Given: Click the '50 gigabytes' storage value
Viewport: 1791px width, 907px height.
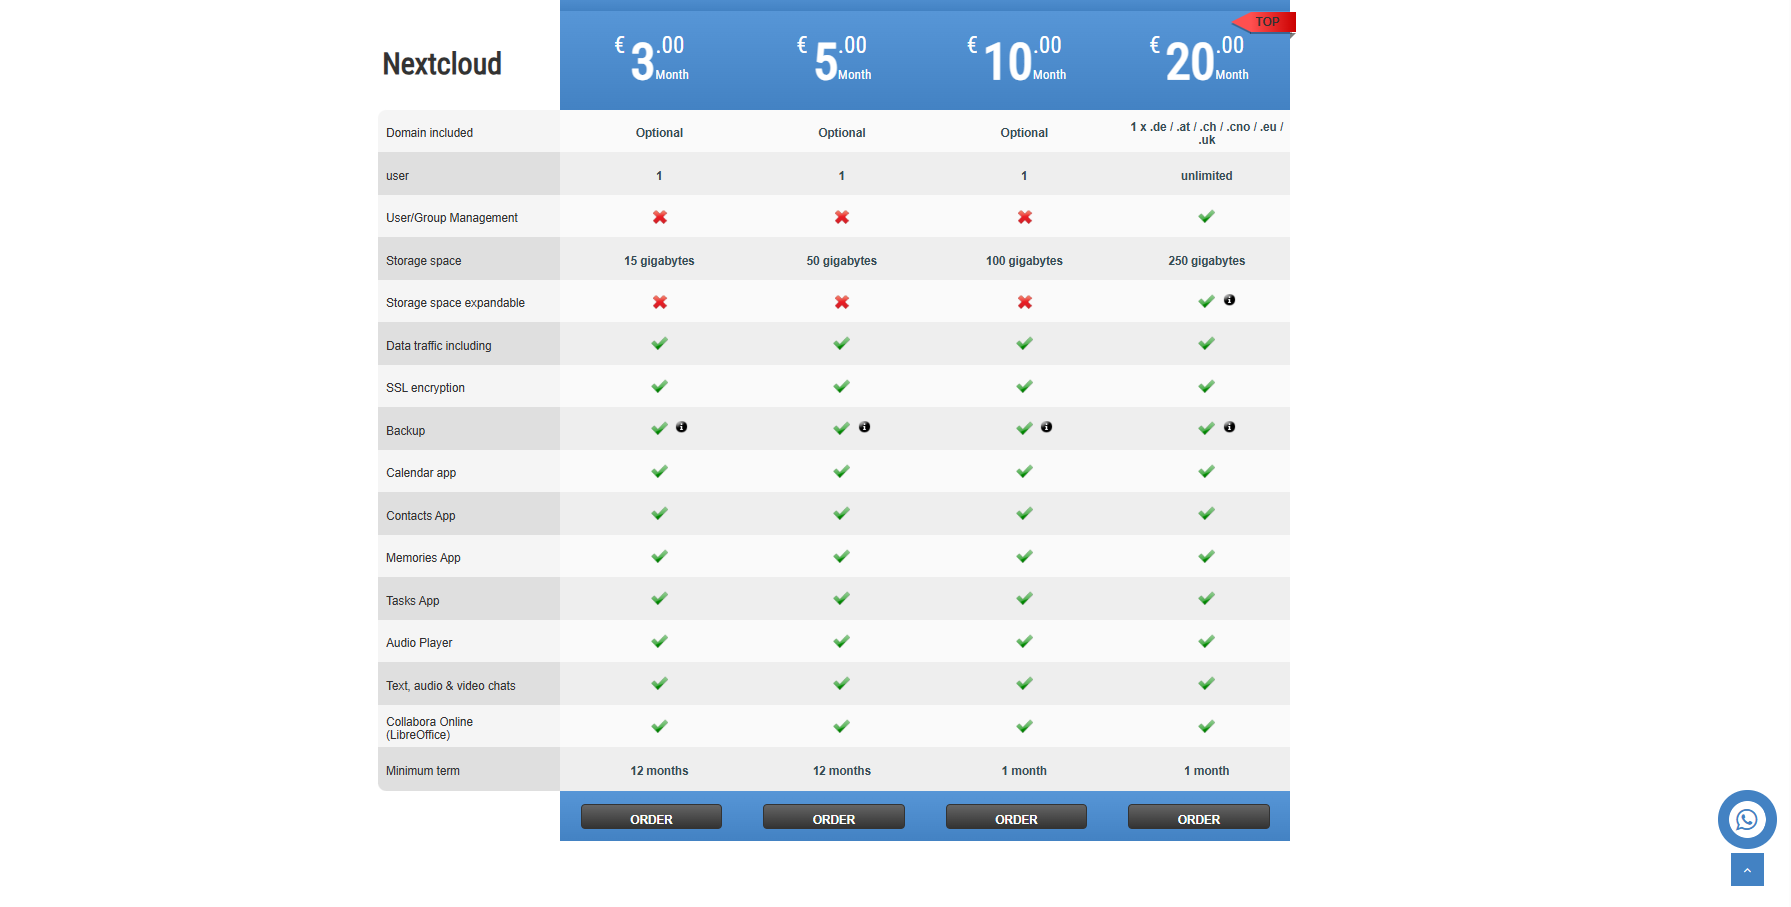Looking at the screenshot, I should 842,261.
